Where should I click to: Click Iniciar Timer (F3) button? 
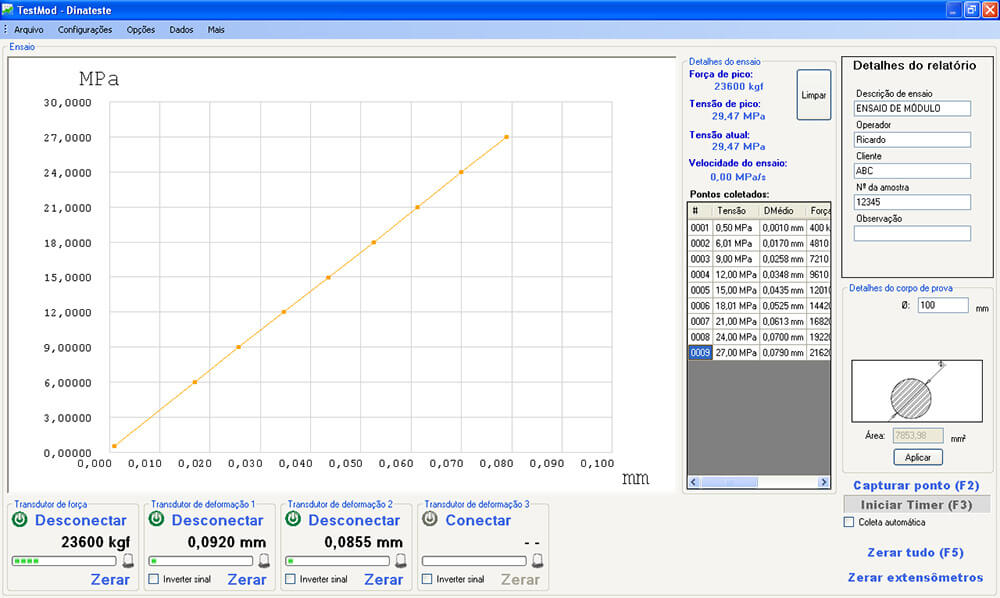(916, 504)
